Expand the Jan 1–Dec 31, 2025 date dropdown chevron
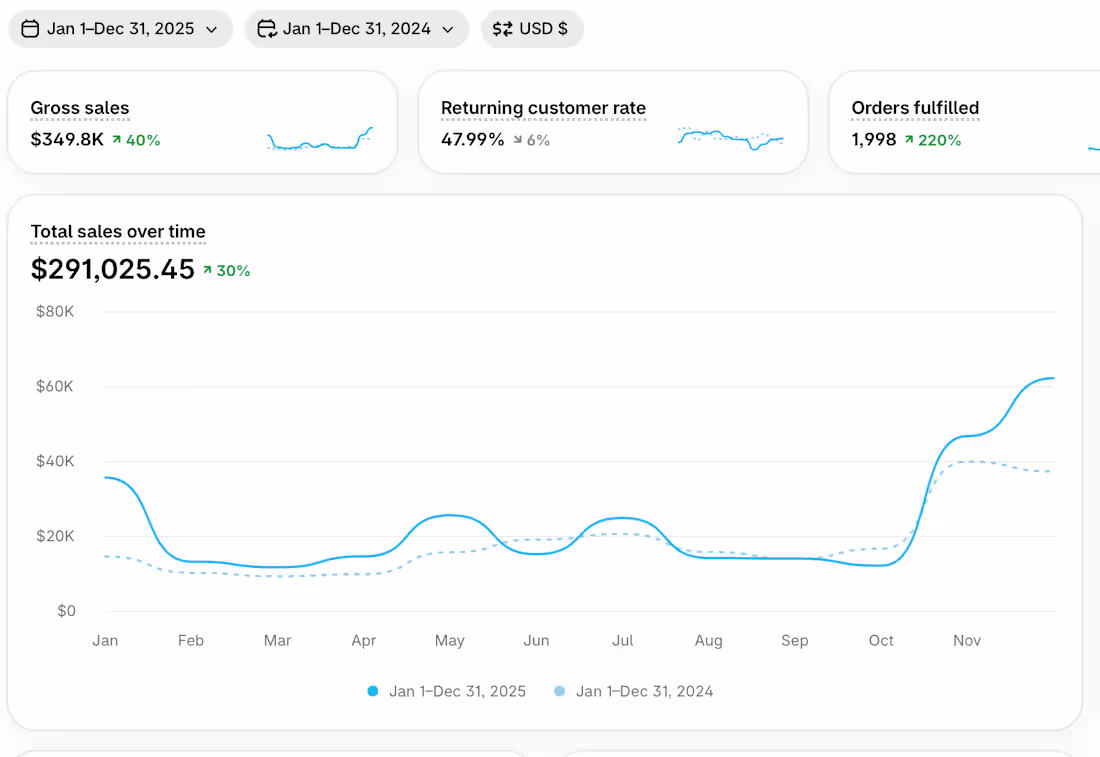The width and height of the screenshot is (1100, 757). (211, 29)
